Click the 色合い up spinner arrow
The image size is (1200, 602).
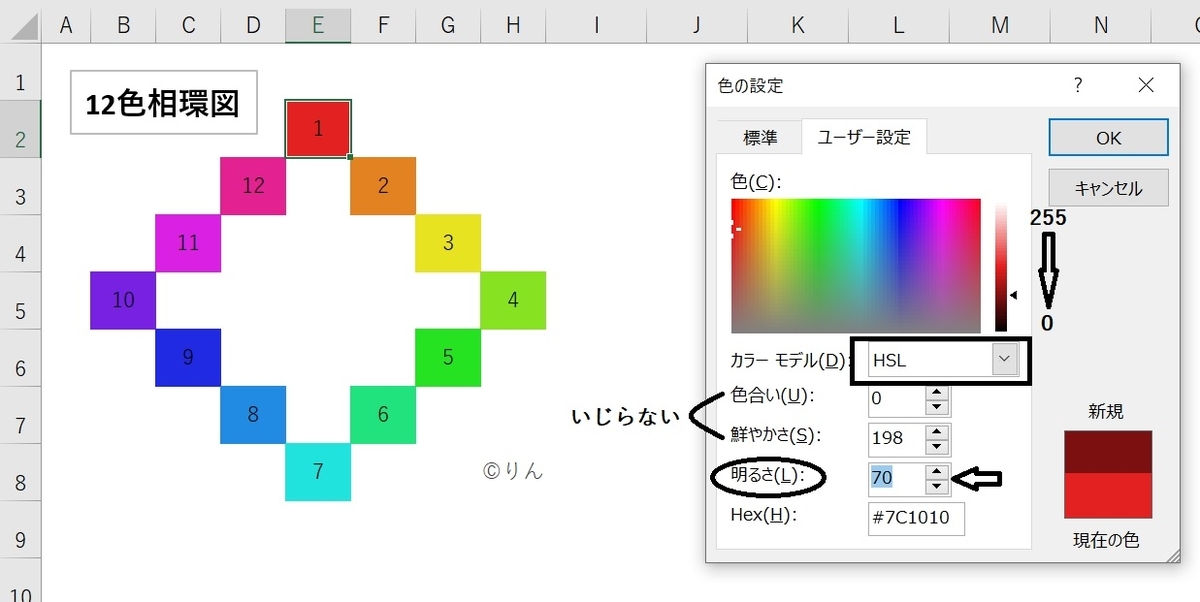click(x=935, y=393)
